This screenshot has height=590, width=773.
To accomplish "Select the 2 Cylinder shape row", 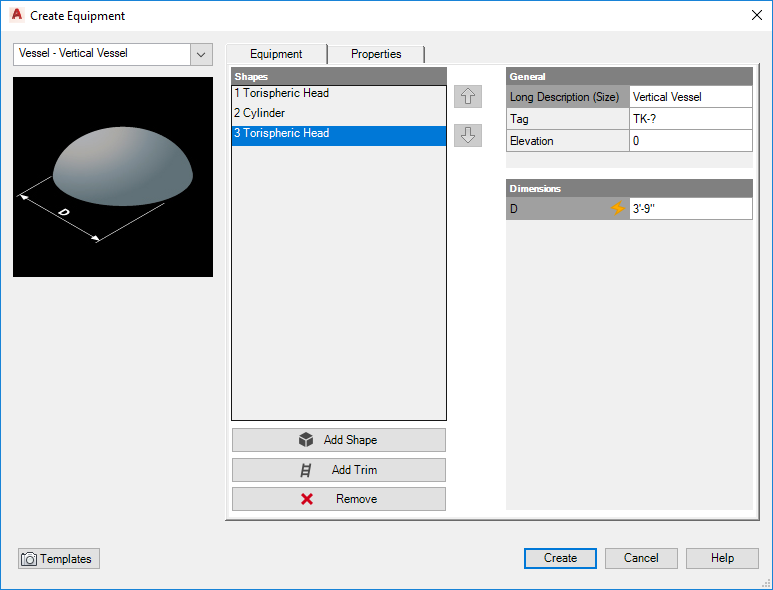I will [339, 113].
